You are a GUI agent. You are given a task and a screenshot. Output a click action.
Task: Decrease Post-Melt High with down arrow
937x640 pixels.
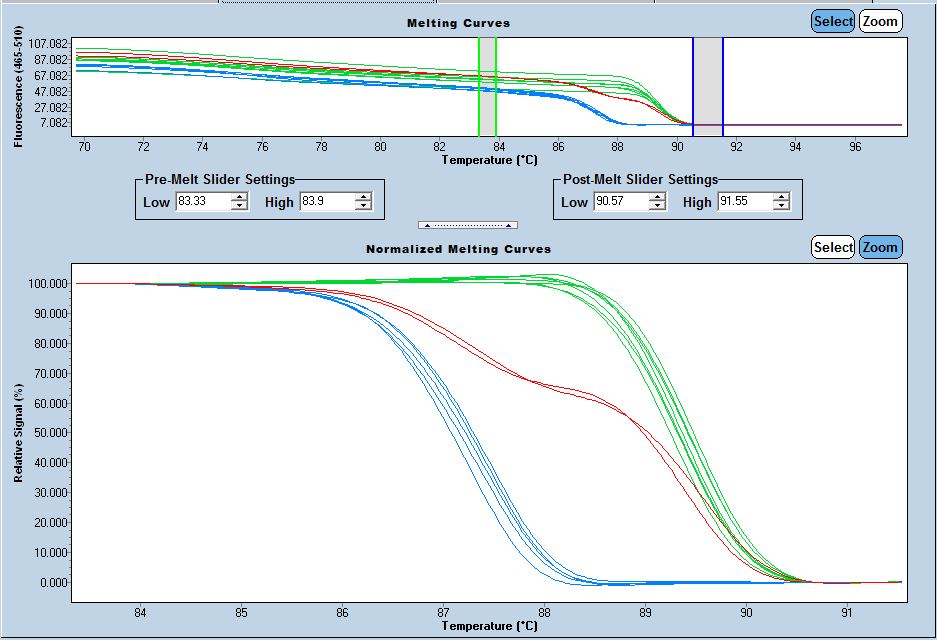pos(781,207)
